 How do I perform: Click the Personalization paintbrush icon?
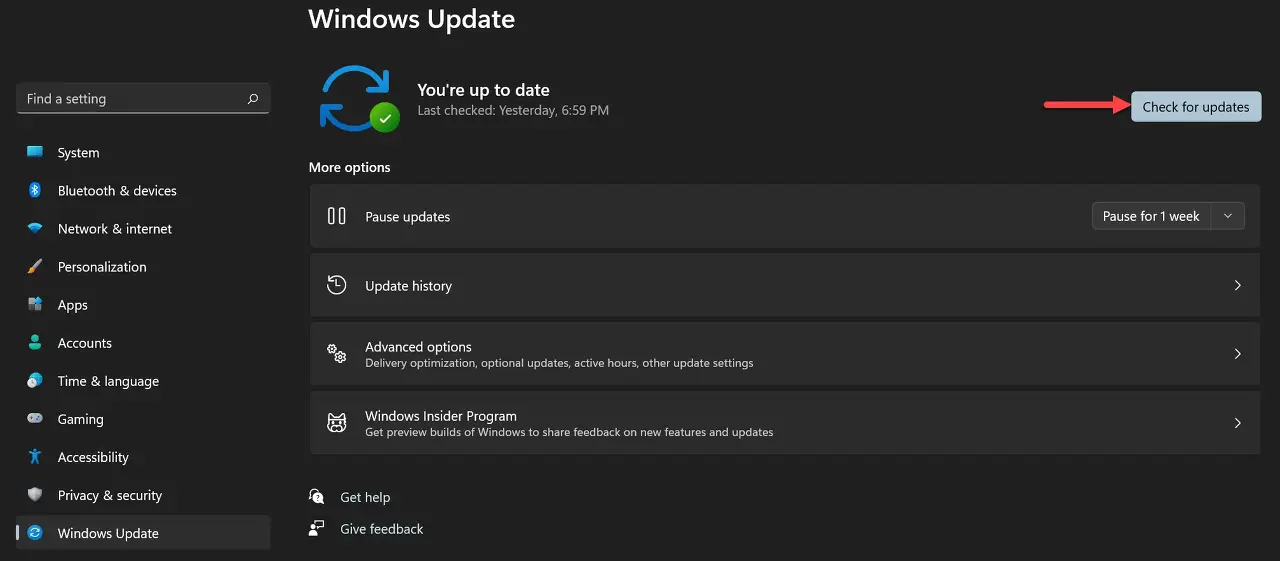(35, 266)
